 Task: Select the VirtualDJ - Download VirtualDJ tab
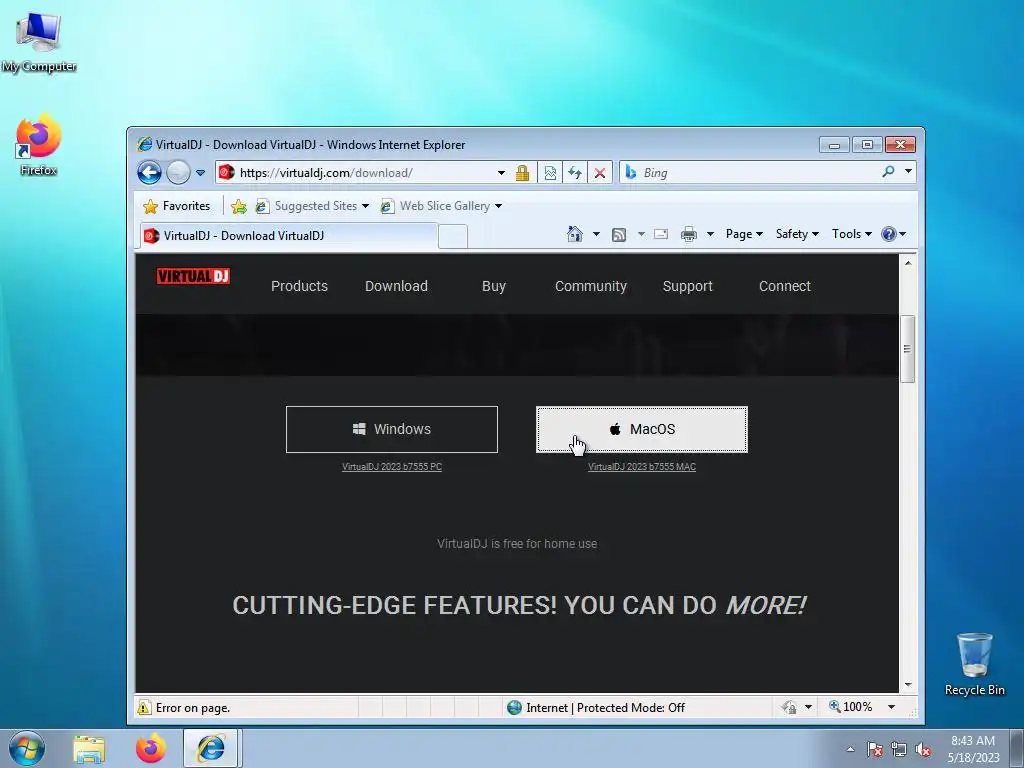coord(288,236)
